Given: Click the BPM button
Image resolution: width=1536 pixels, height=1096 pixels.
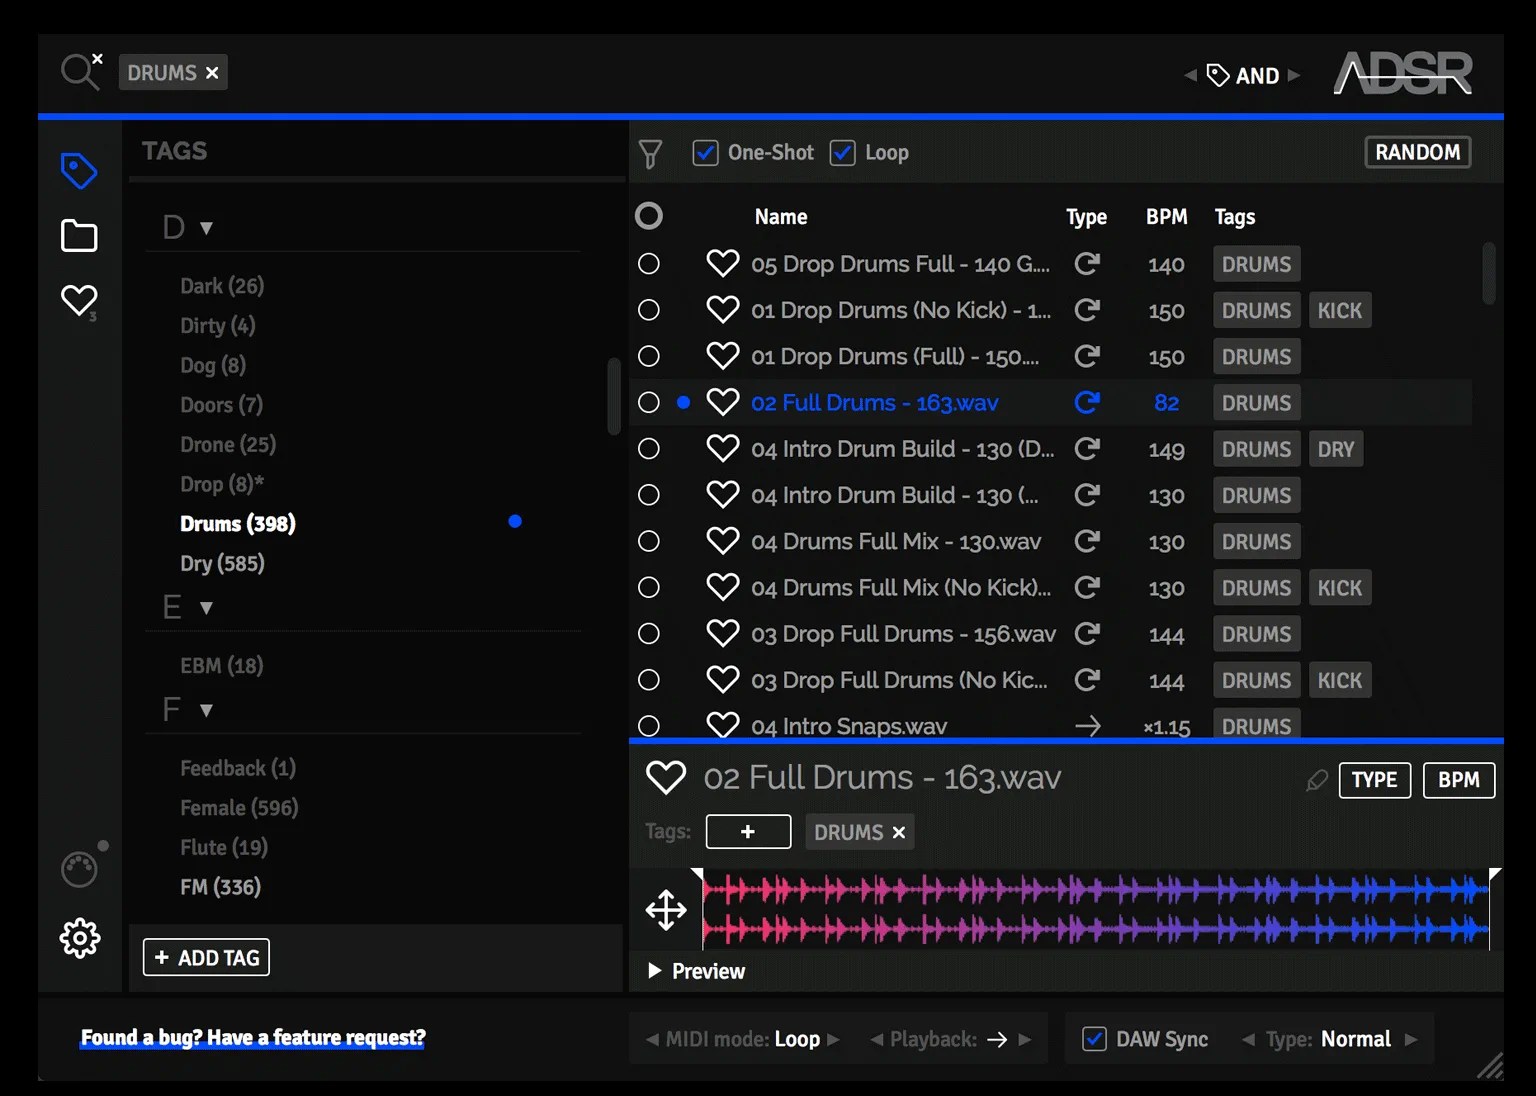Looking at the screenshot, I should (x=1459, y=780).
